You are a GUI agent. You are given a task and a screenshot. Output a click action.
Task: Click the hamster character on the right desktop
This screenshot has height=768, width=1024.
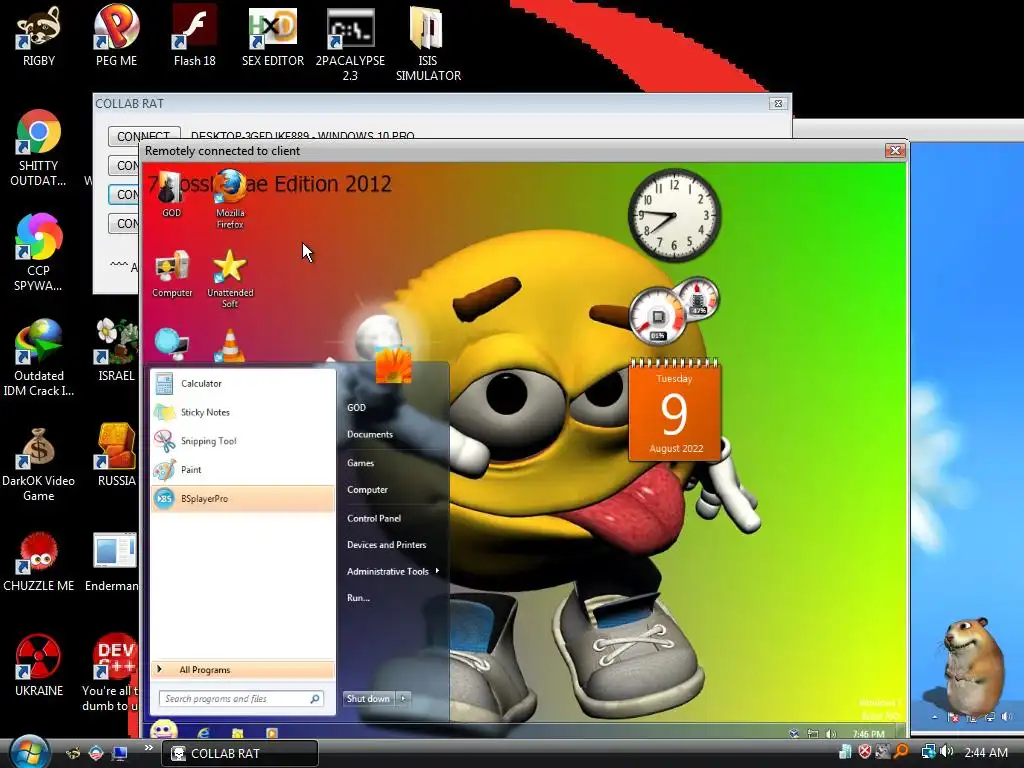(x=972, y=666)
